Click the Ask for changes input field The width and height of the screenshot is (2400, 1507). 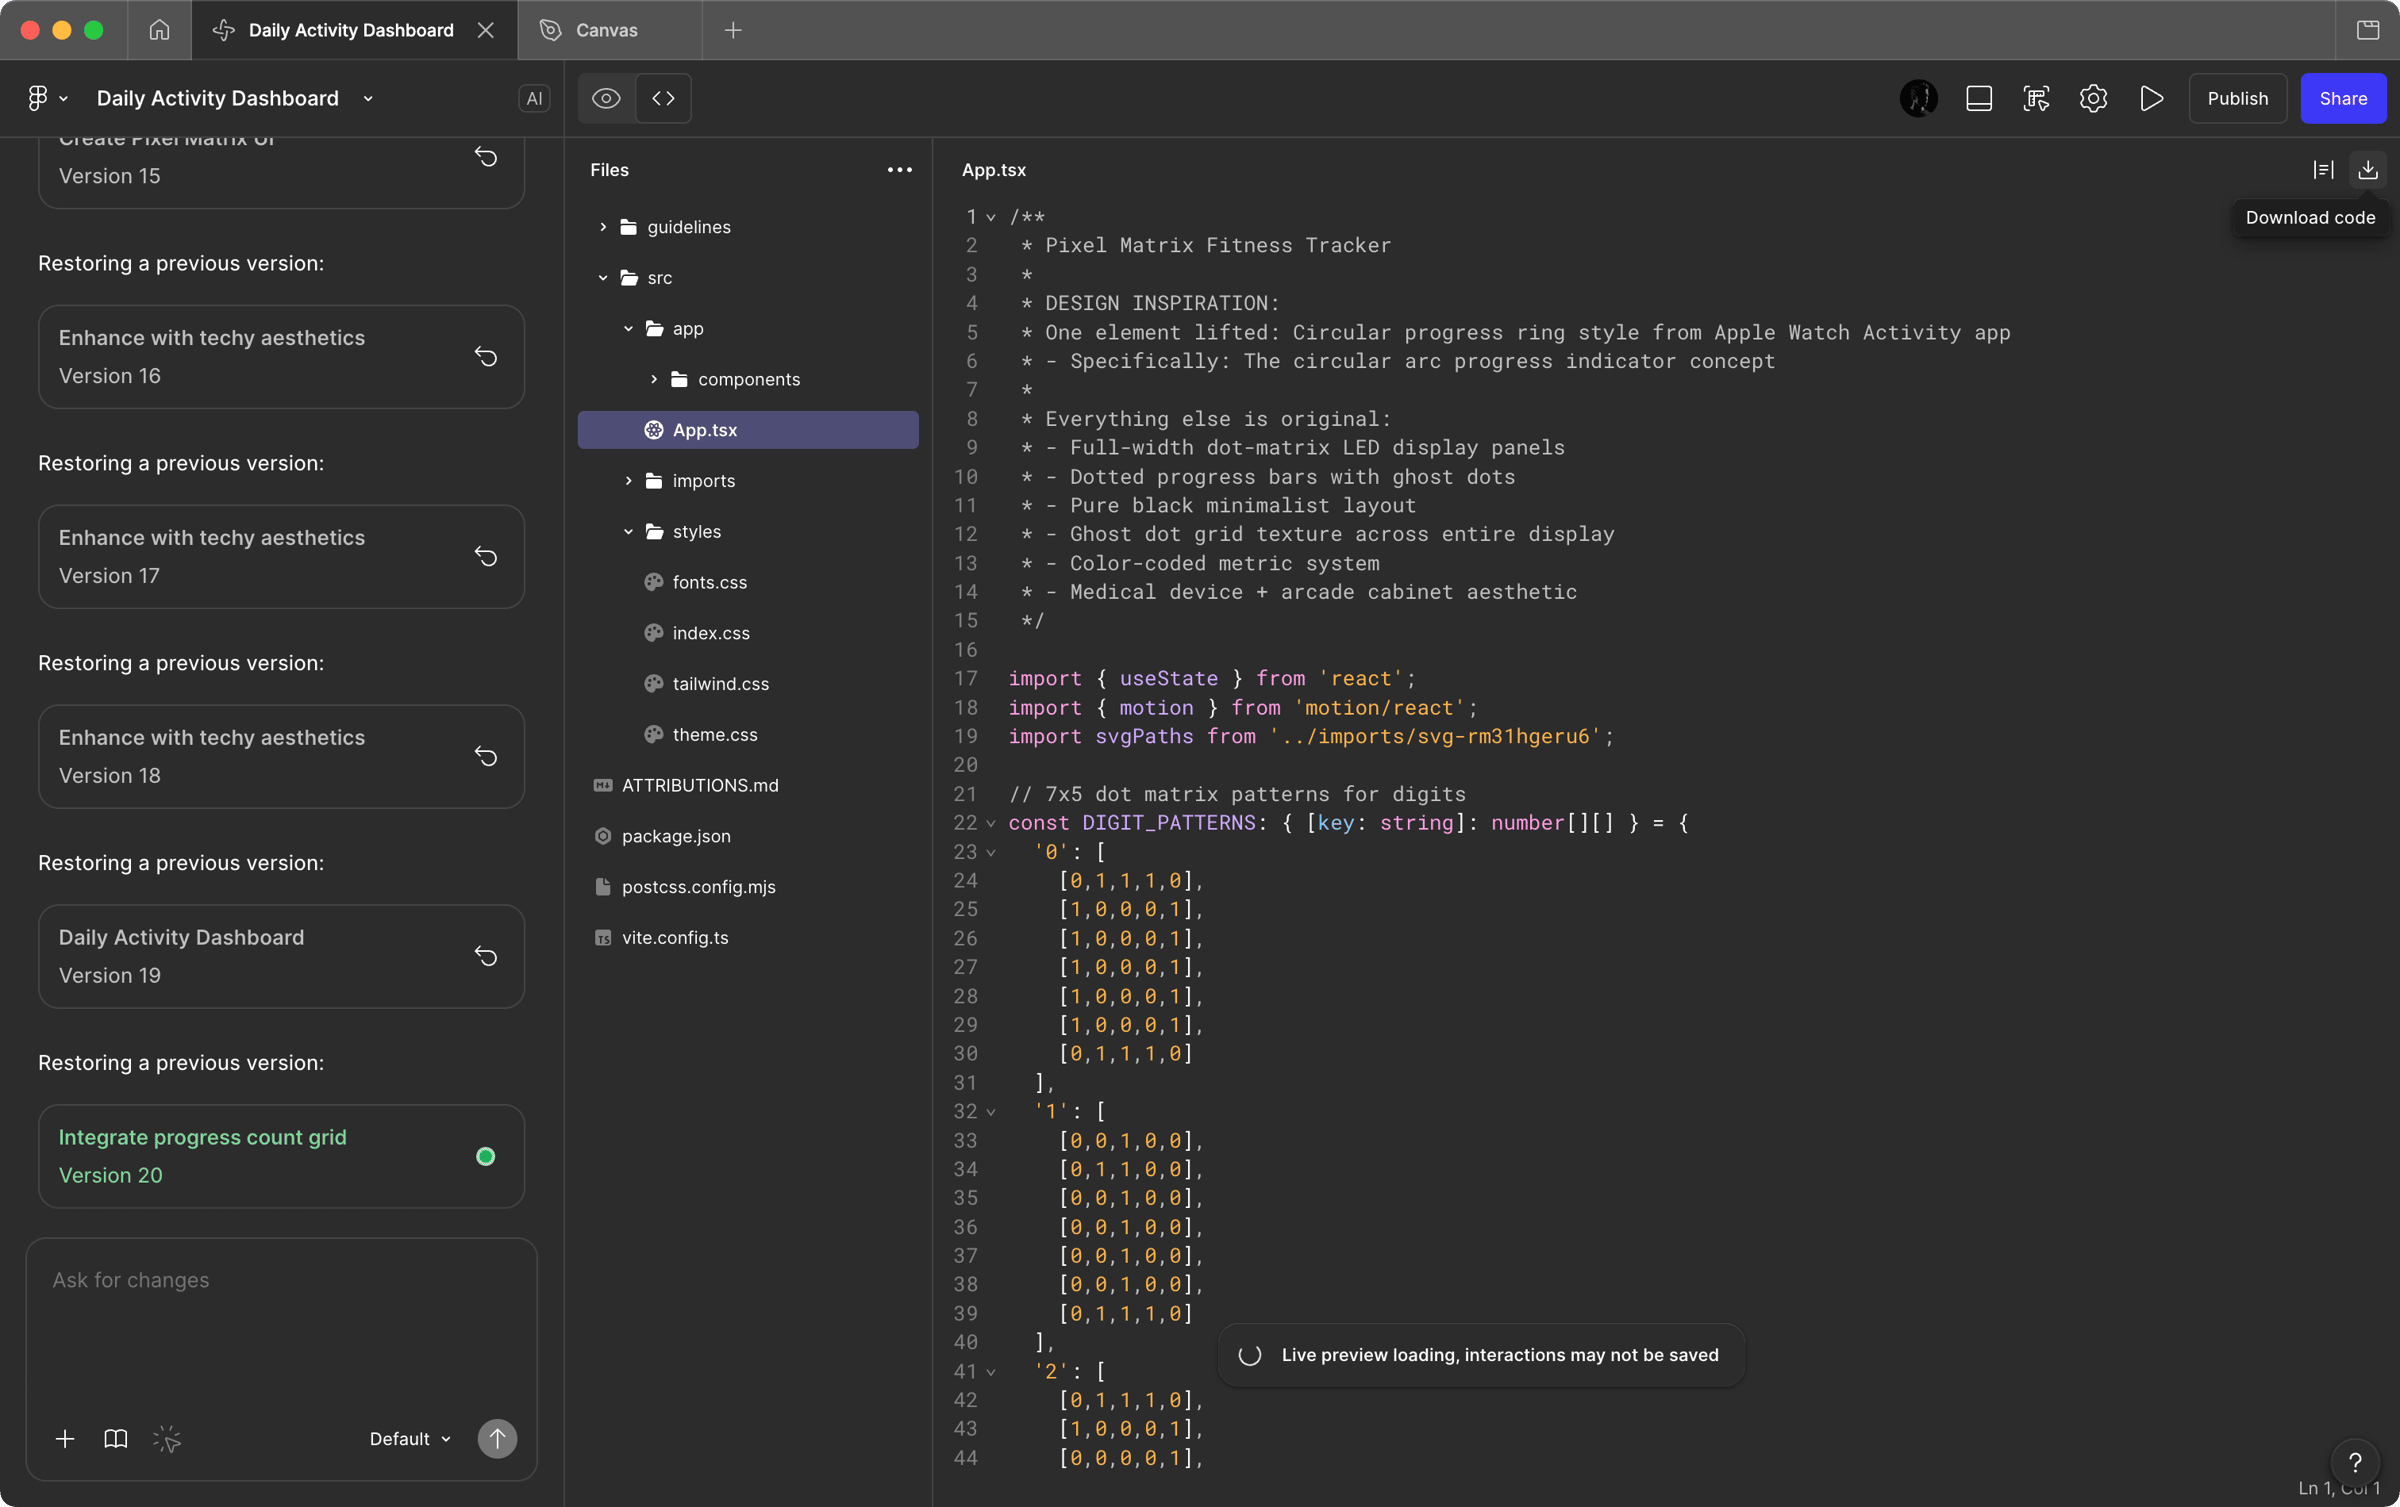coord(280,1320)
